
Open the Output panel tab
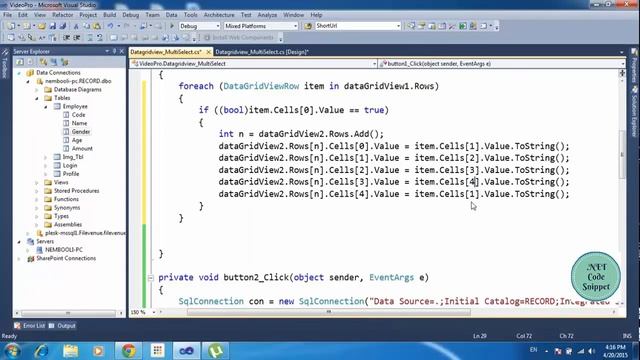point(62,326)
